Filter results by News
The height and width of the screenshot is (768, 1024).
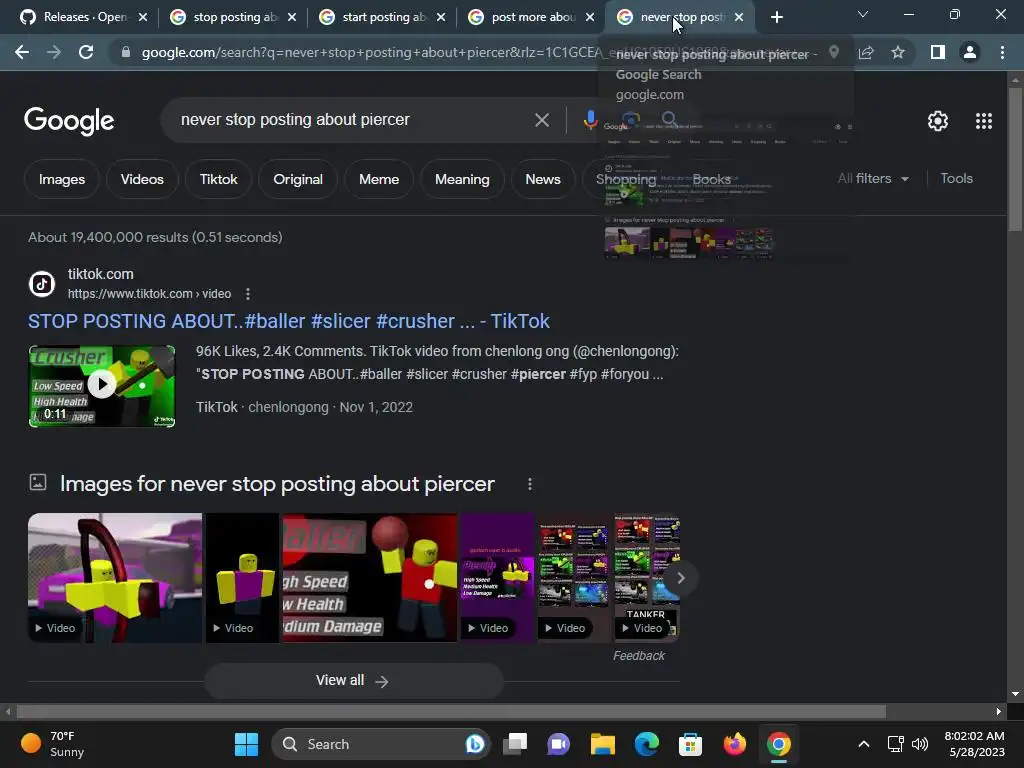543,179
